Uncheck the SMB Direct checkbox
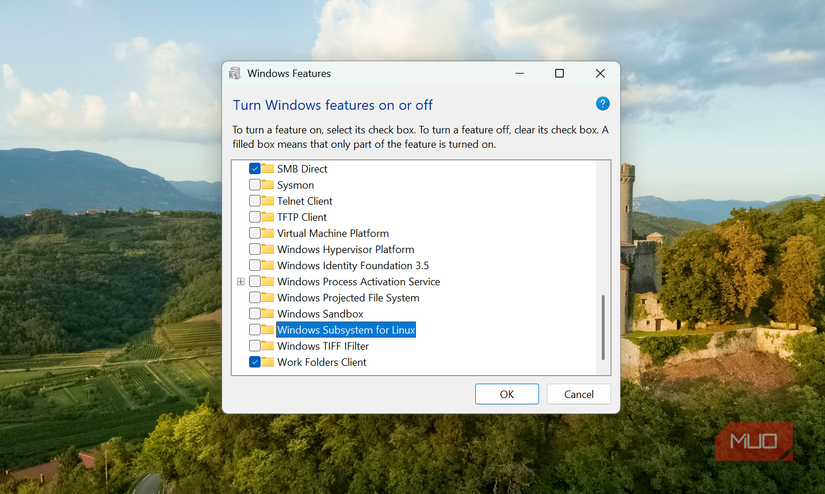Image resolution: width=825 pixels, height=494 pixels. click(255, 169)
